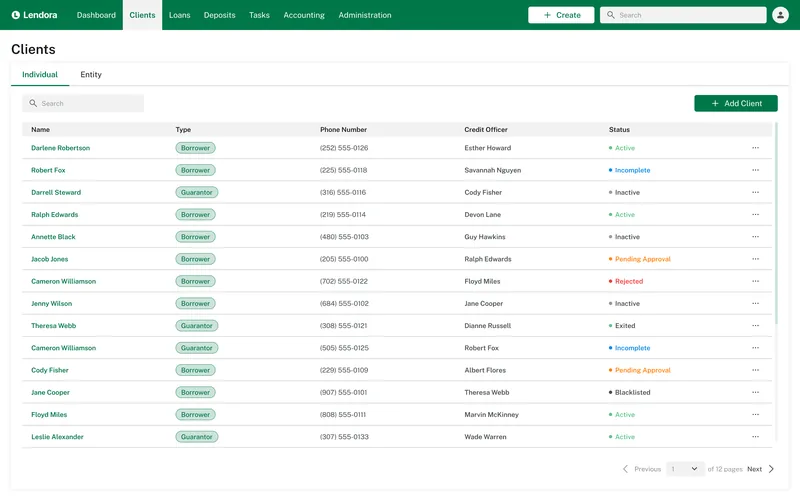Open client Leslie Alexander
800x500 pixels.
tap(57, 437)
